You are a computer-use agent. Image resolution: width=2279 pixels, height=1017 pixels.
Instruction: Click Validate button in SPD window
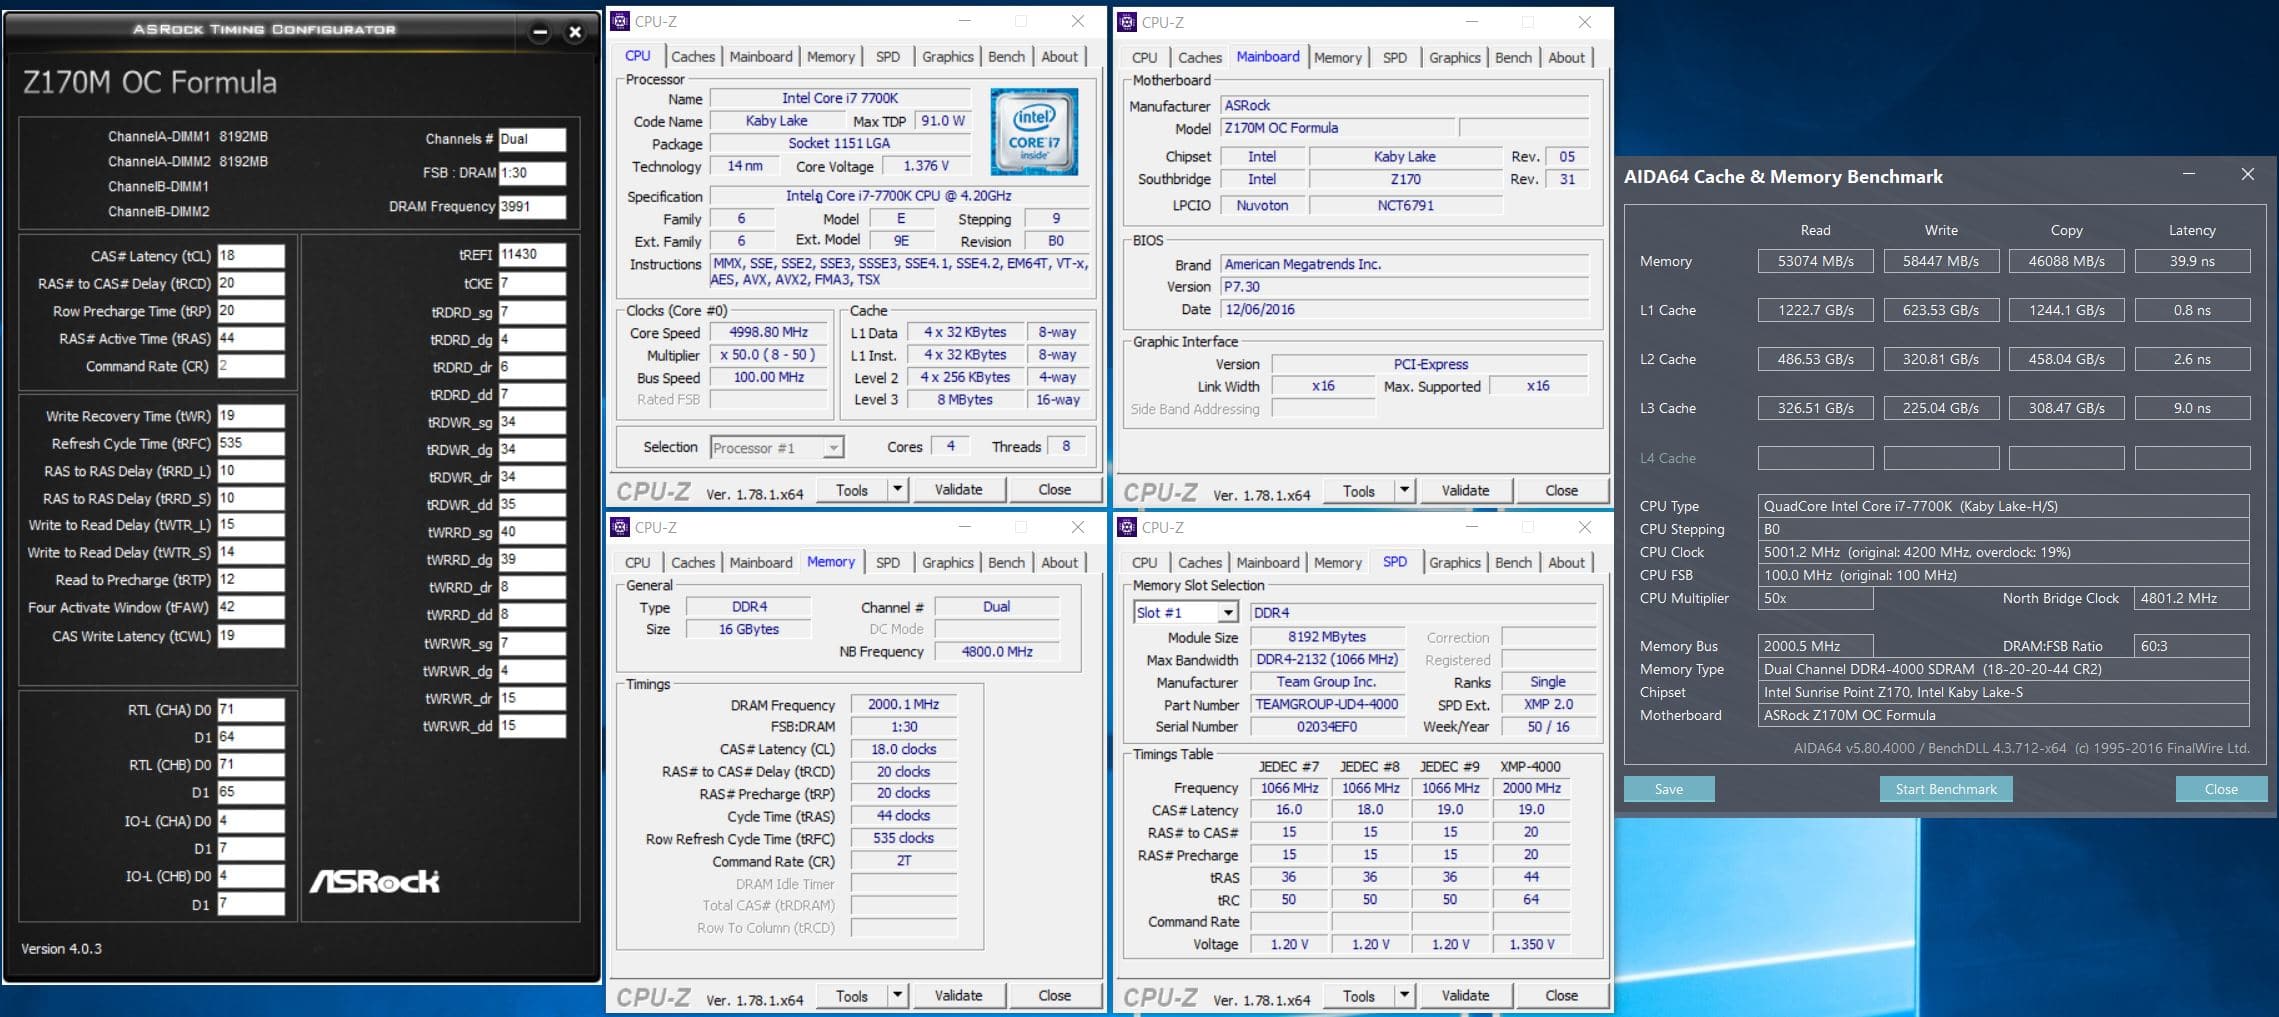coord(1465,995)
